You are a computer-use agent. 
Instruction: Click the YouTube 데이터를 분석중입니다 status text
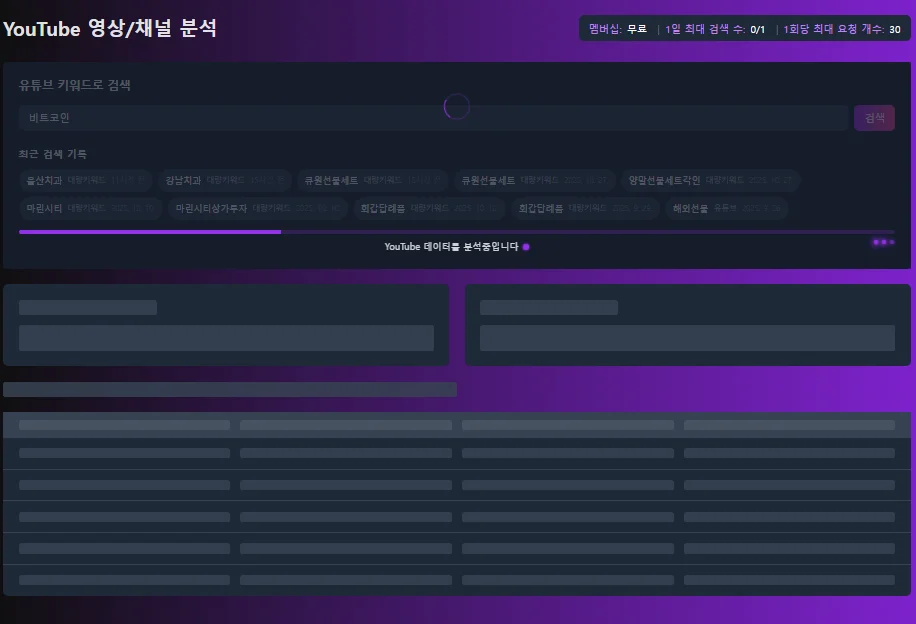click(450, 246)
